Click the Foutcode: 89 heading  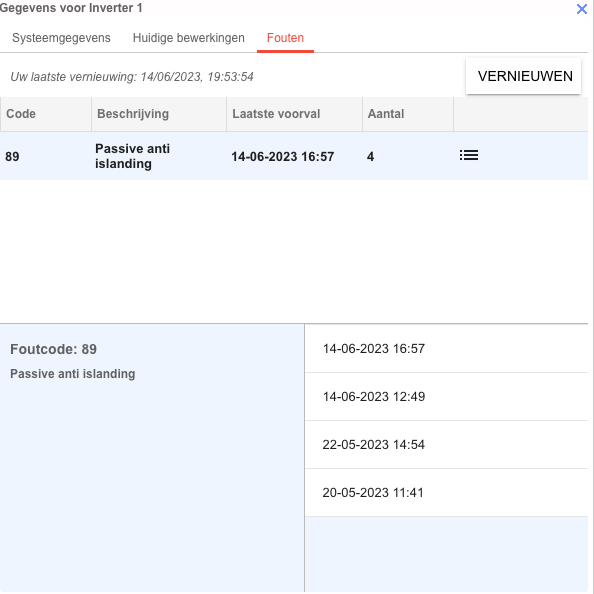pyautogui.click(x=53, y=349)
